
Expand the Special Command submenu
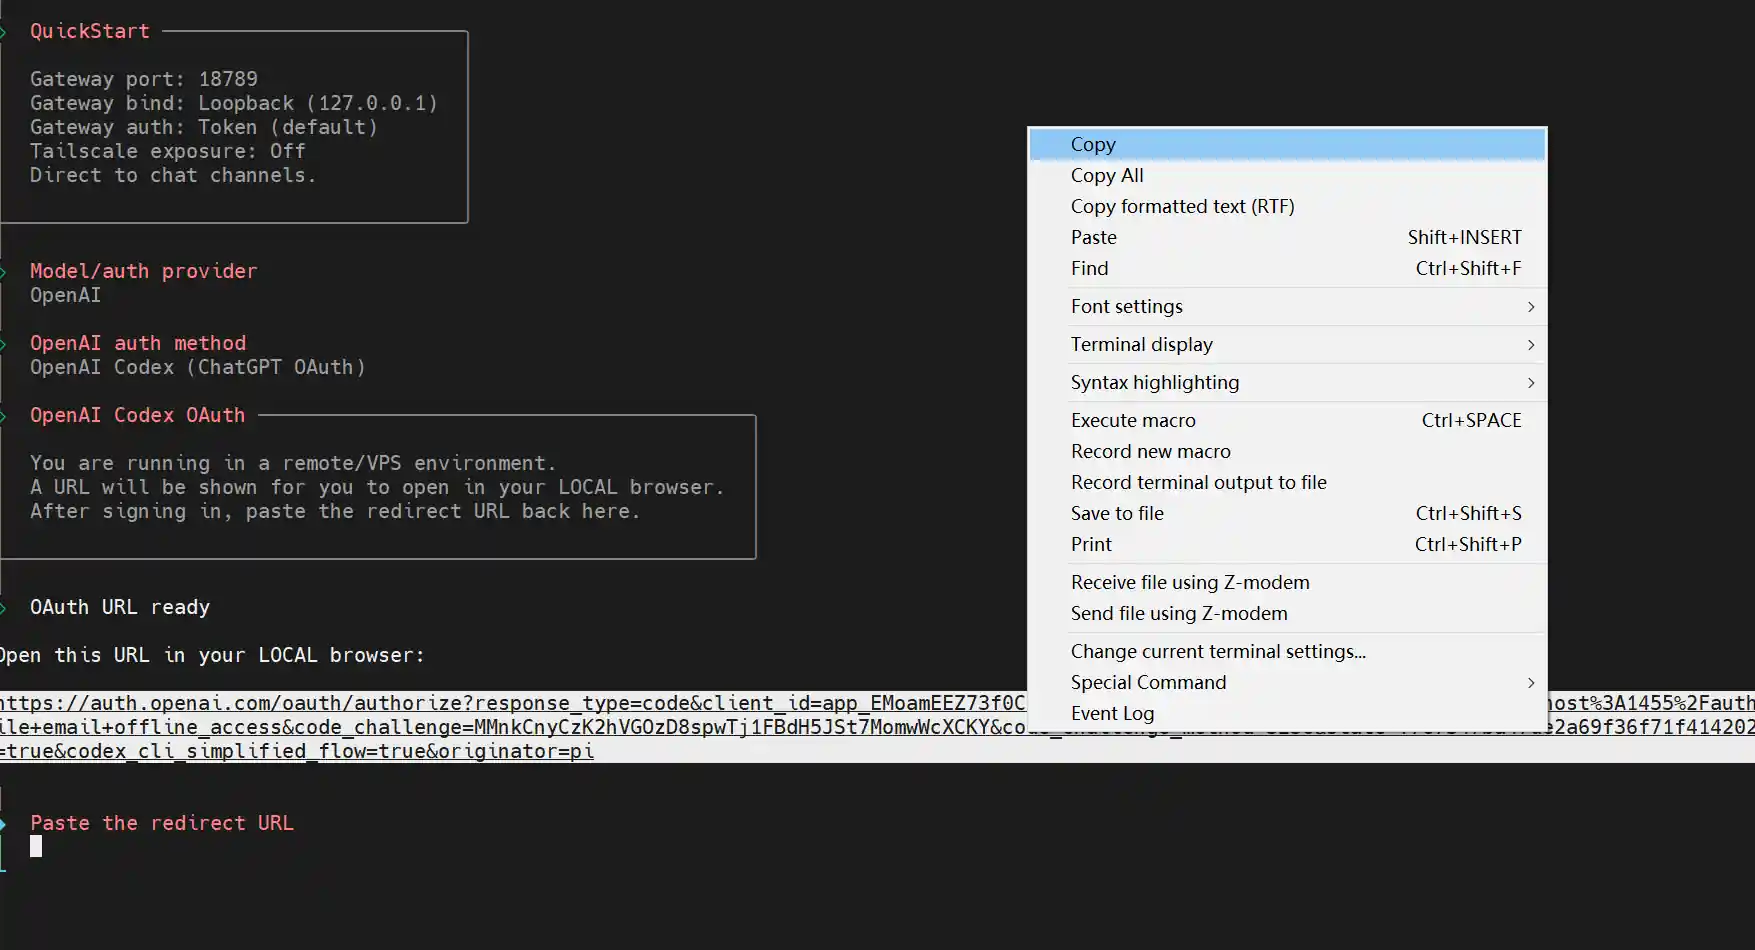click(1148, 682)
